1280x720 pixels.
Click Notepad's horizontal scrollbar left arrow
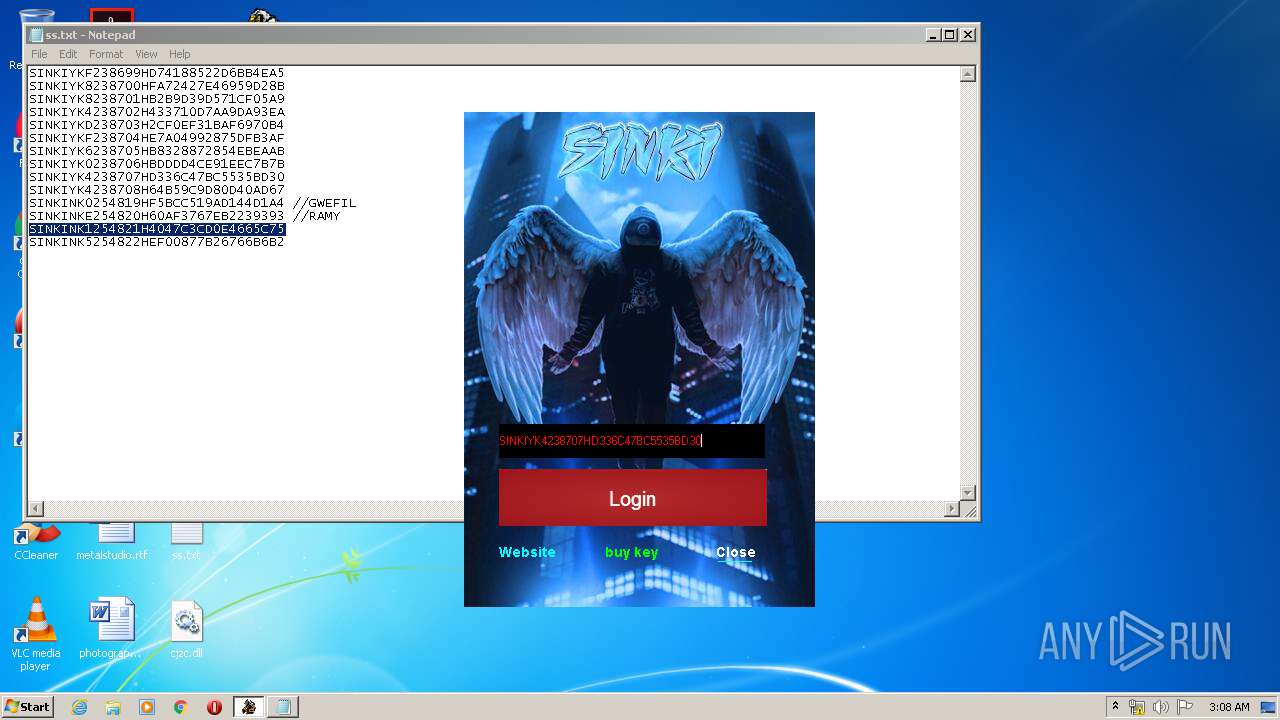tap(36, 509)
